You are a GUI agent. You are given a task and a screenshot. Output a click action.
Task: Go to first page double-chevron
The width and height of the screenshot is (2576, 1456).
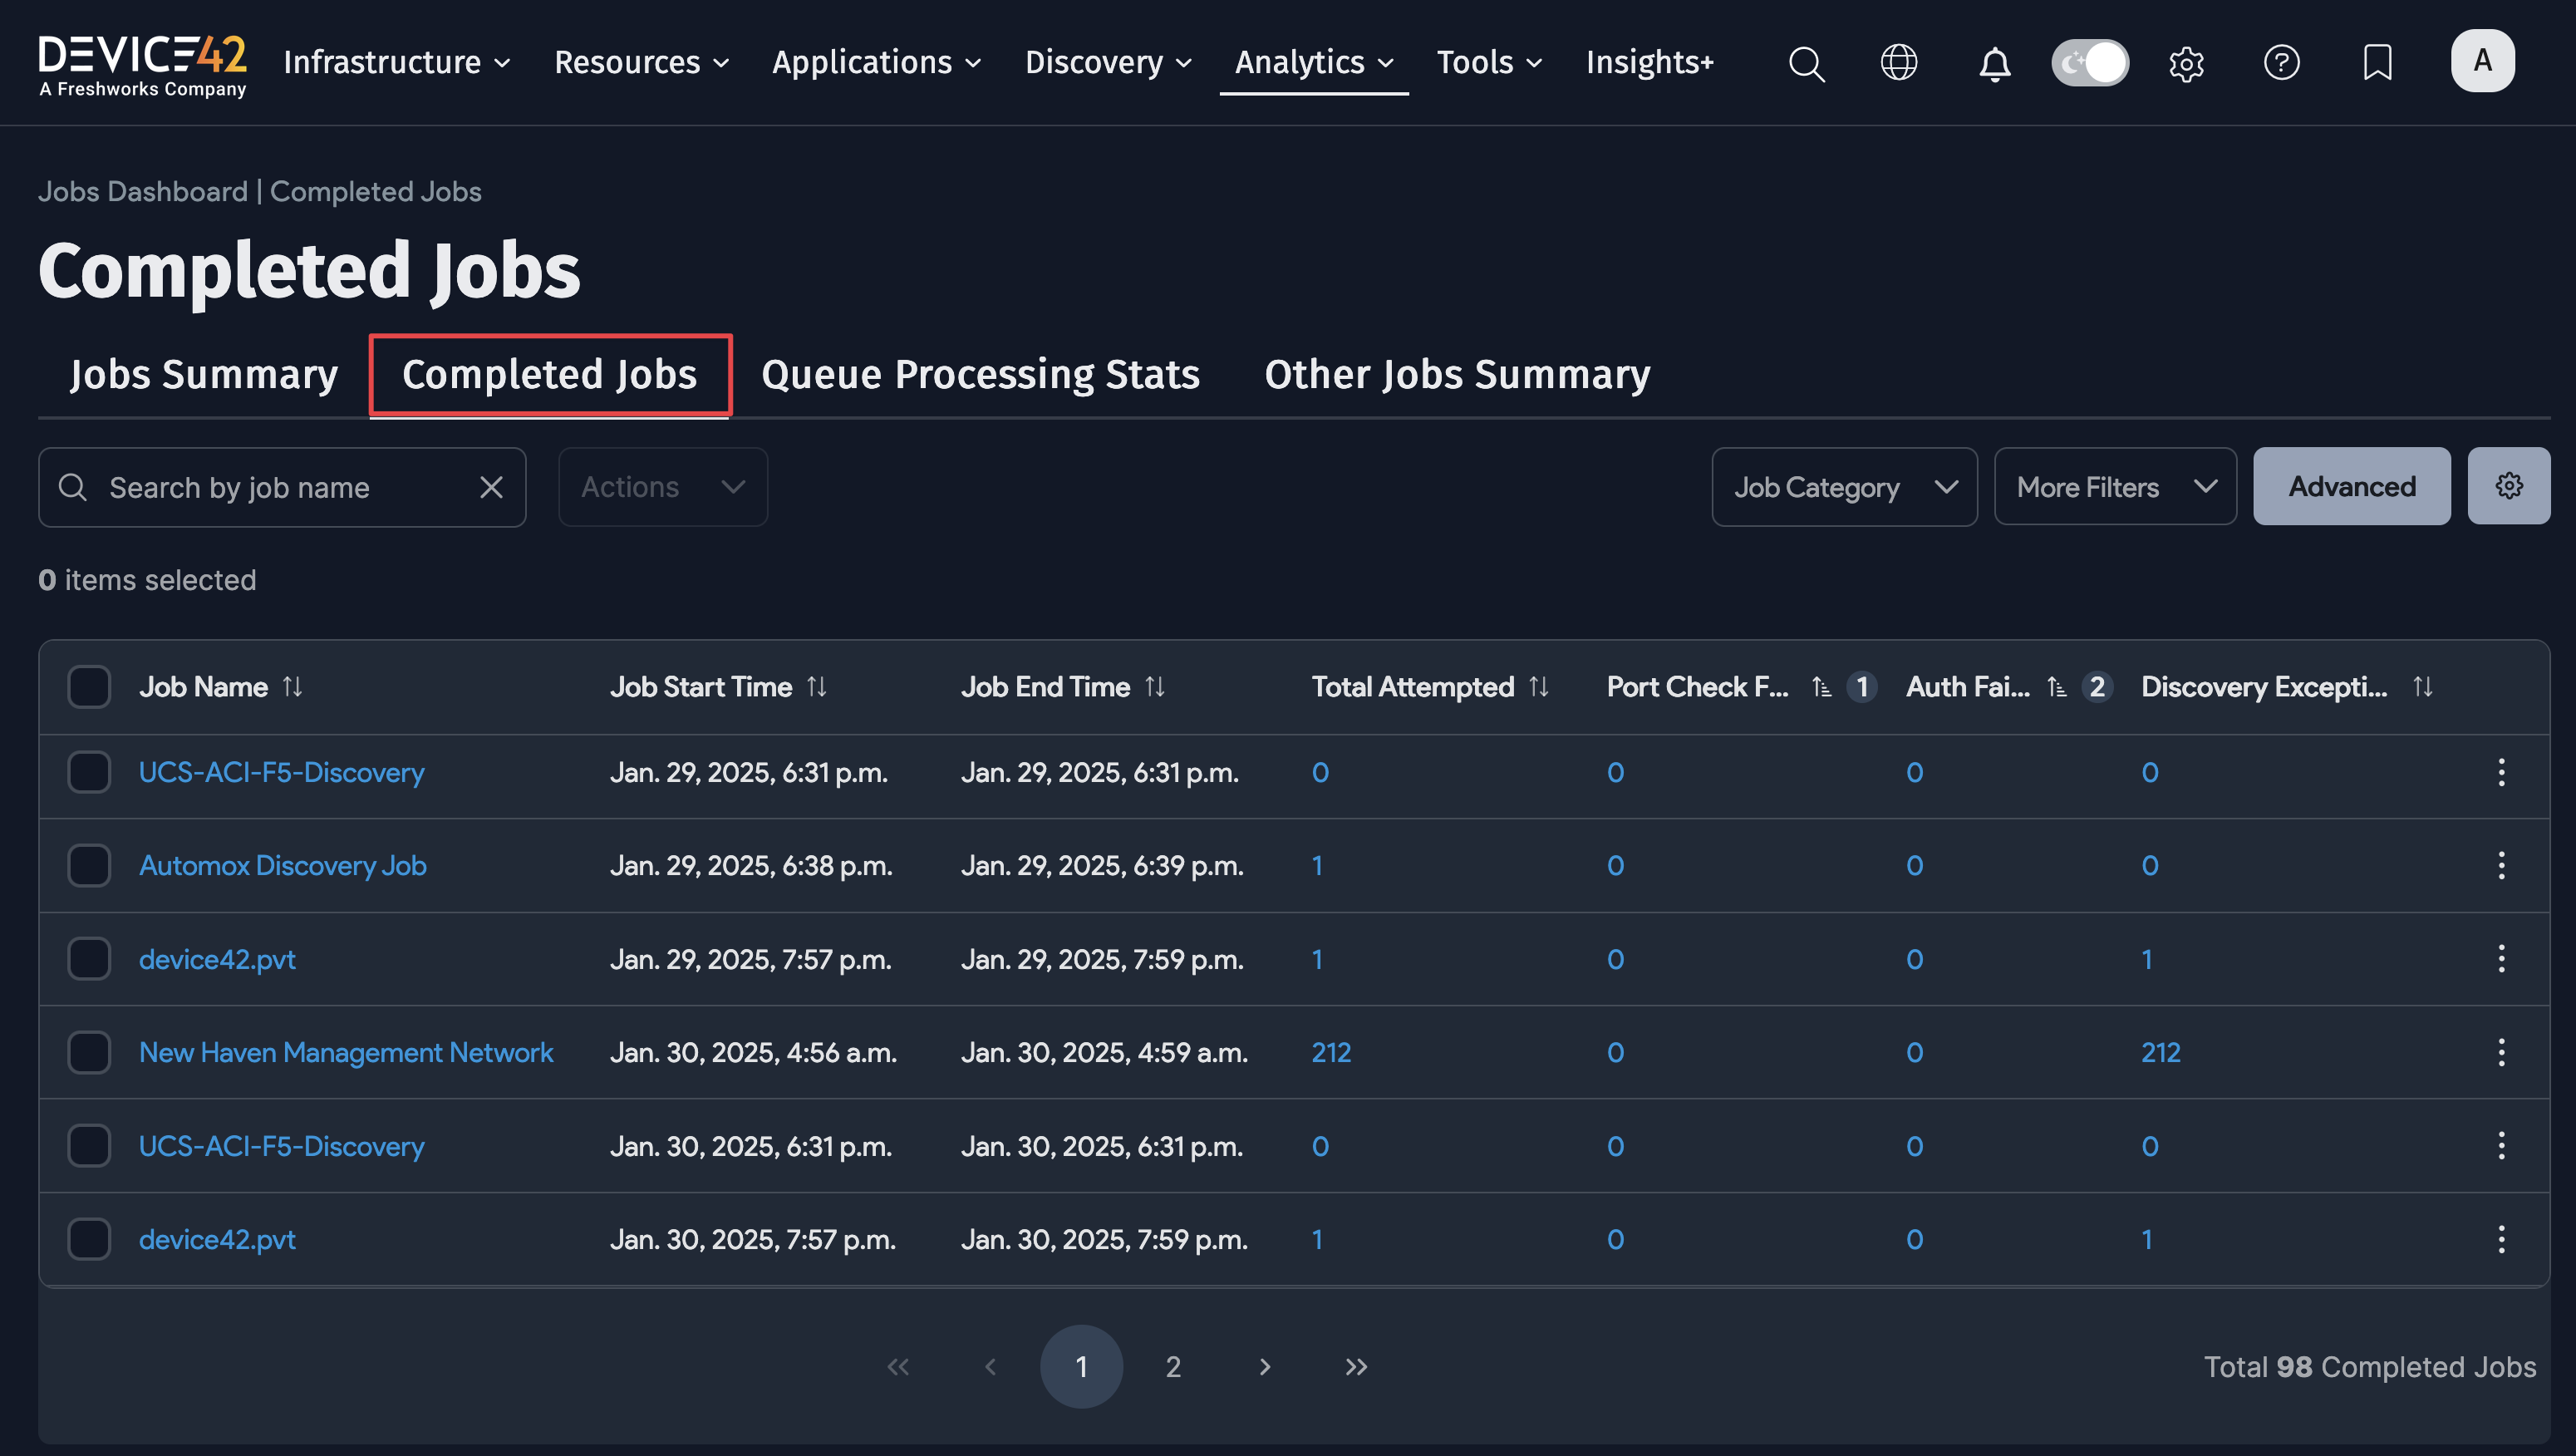point(898,1366)
